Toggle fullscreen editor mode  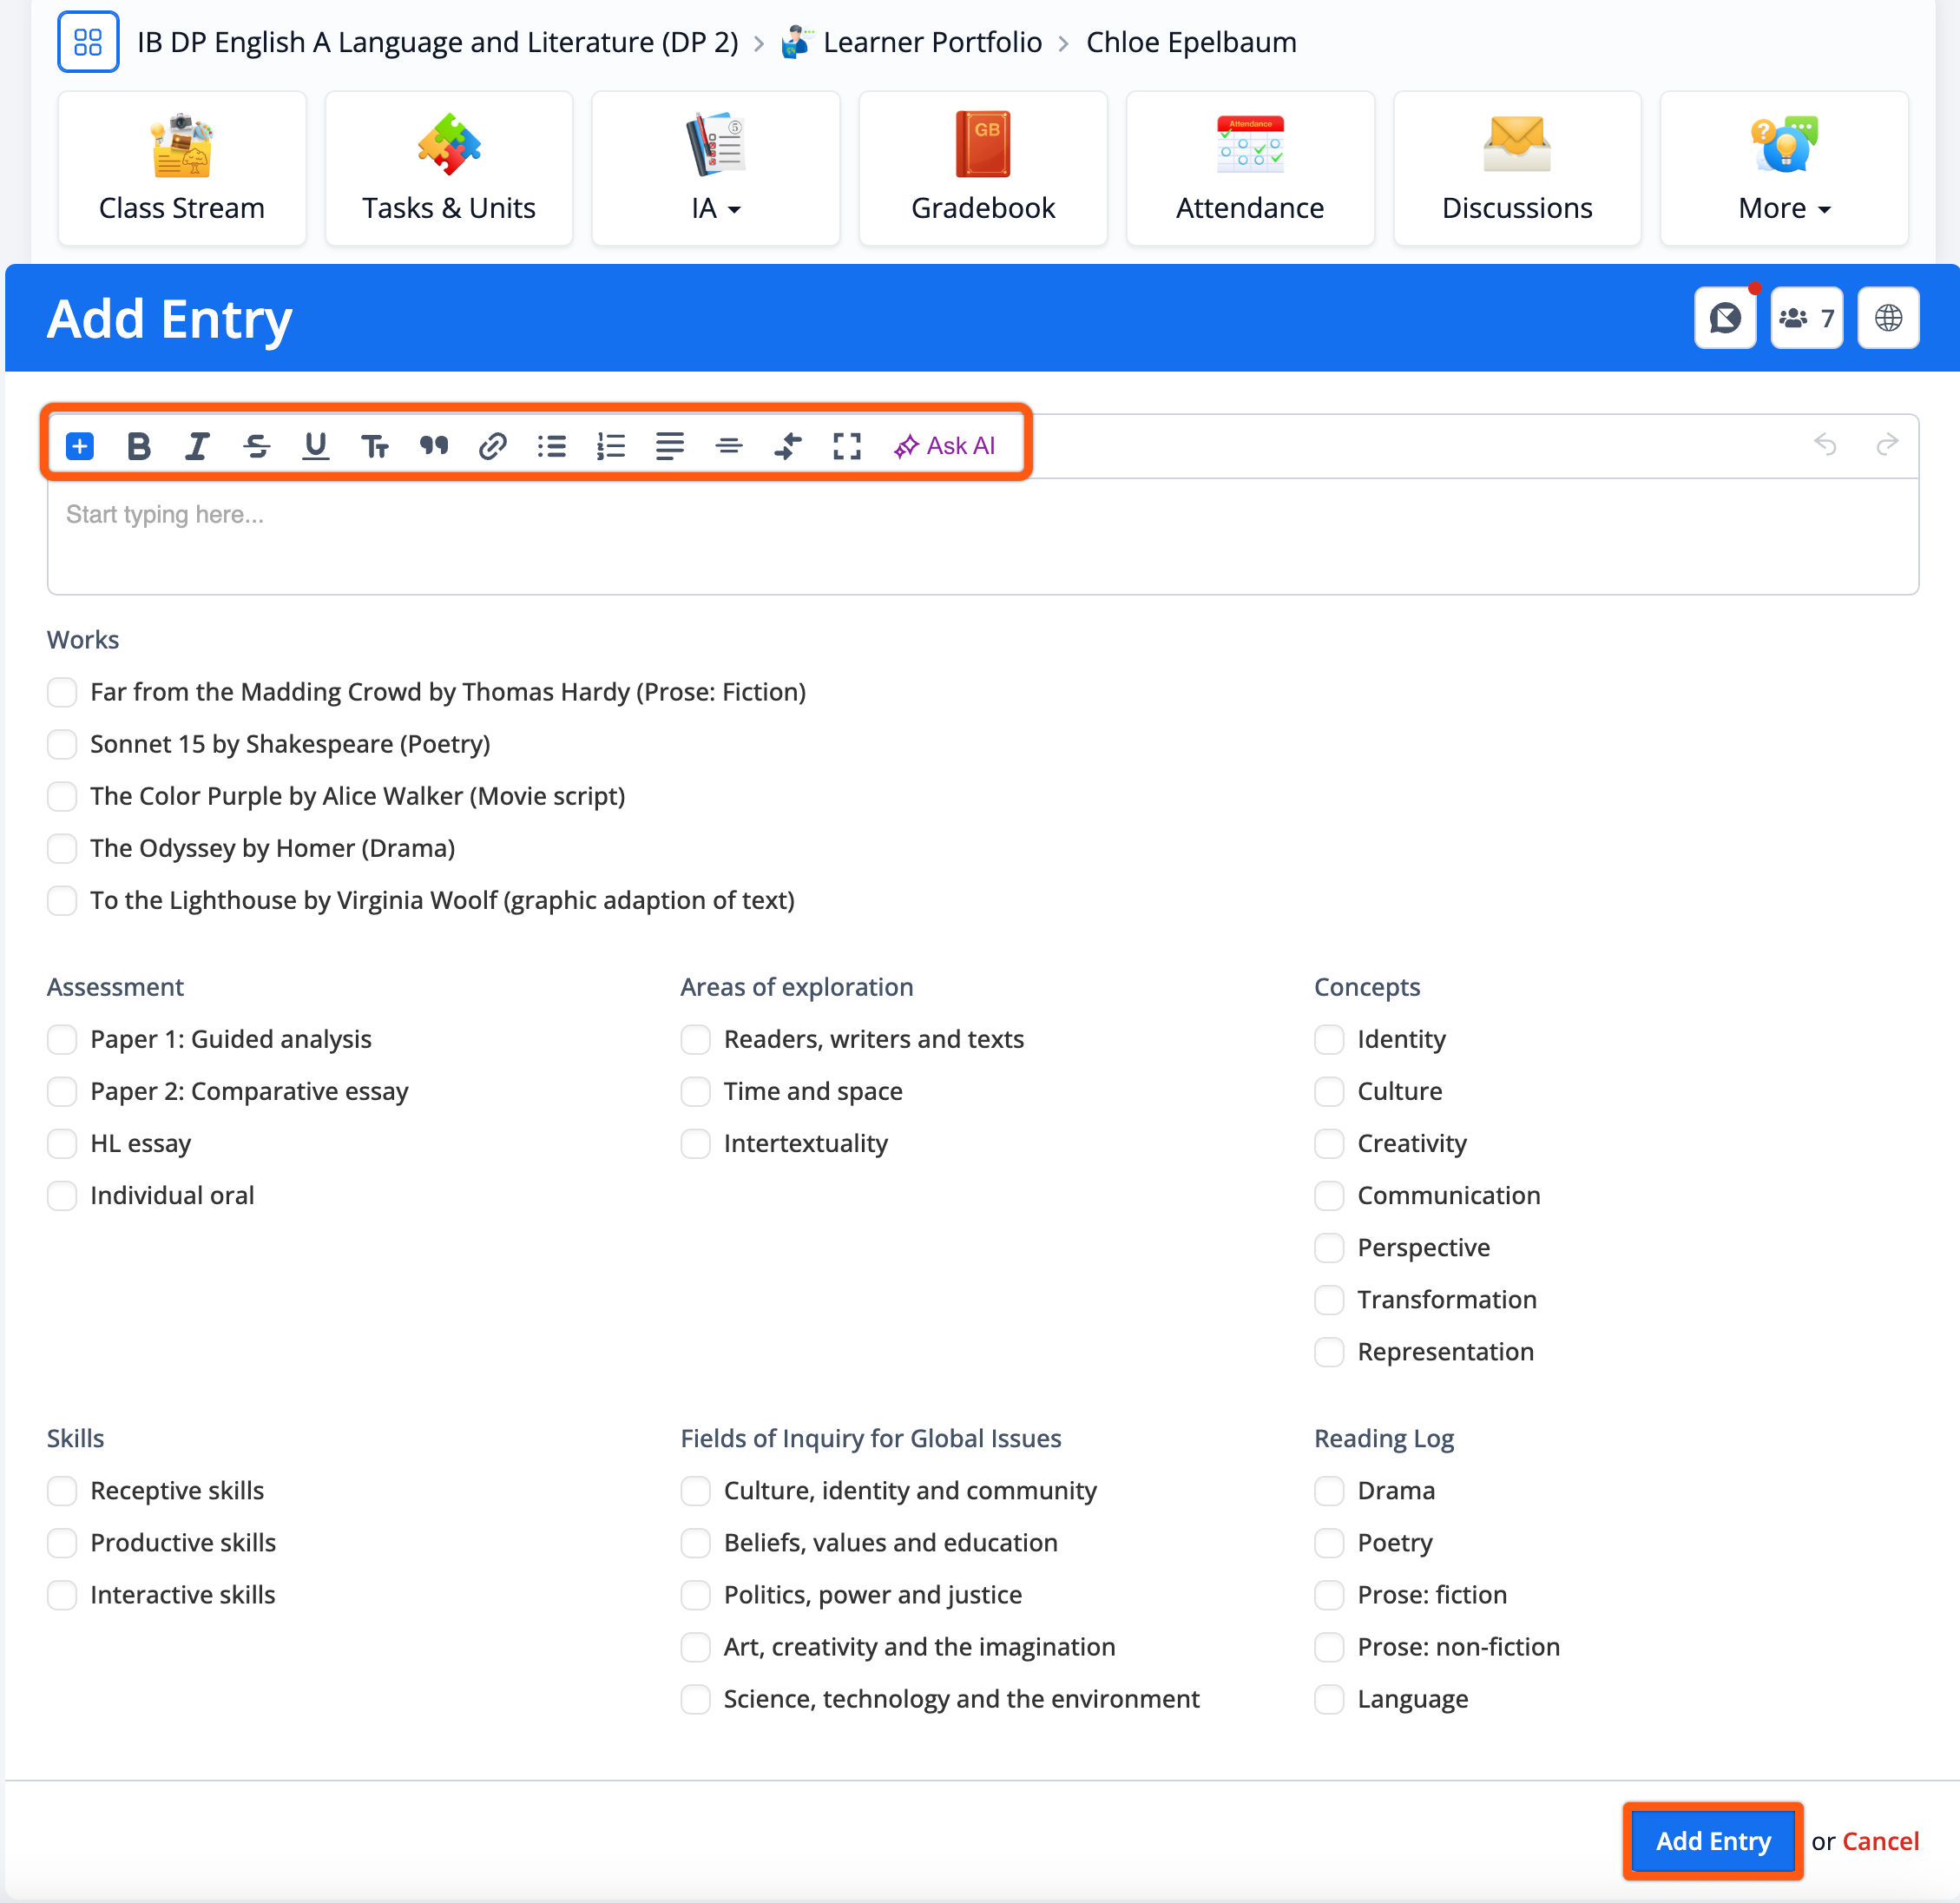[x=846, y=446]
